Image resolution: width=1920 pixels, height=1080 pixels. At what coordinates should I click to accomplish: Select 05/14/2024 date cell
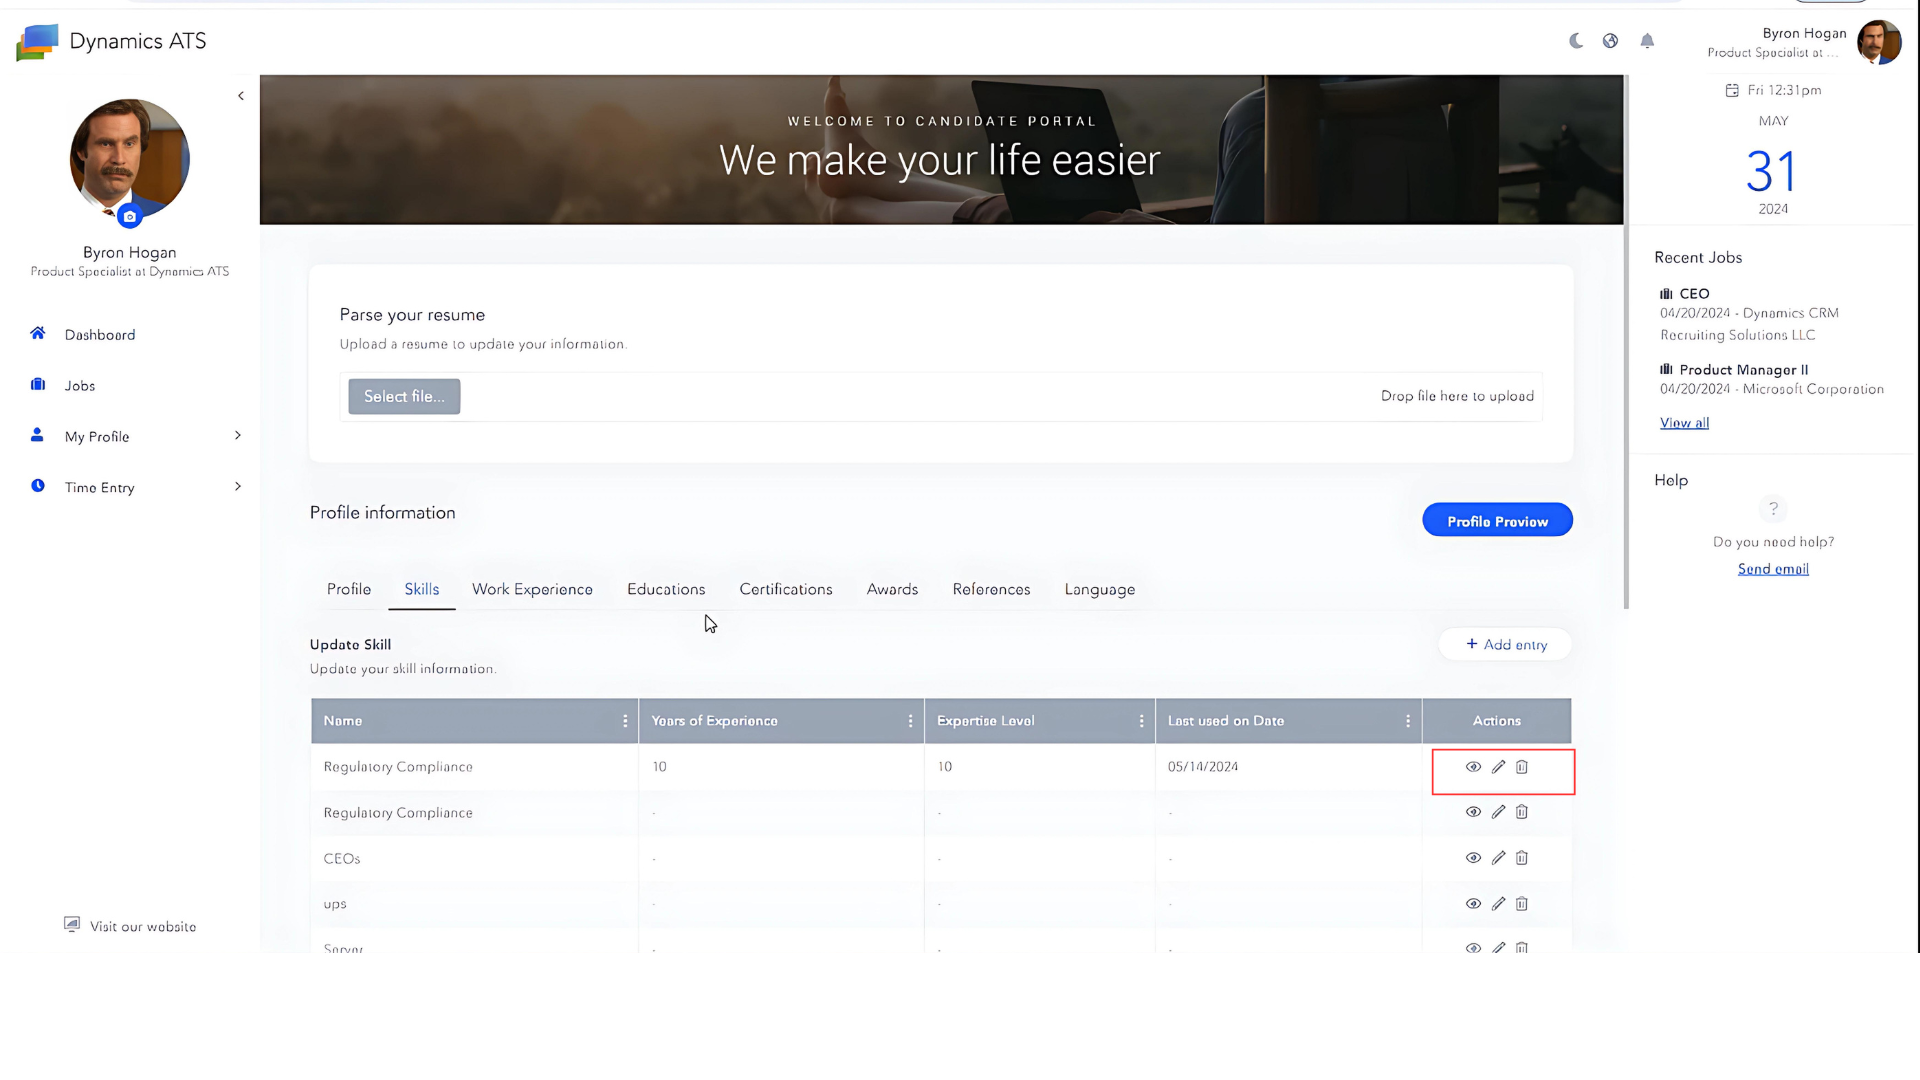[1288, 767]
